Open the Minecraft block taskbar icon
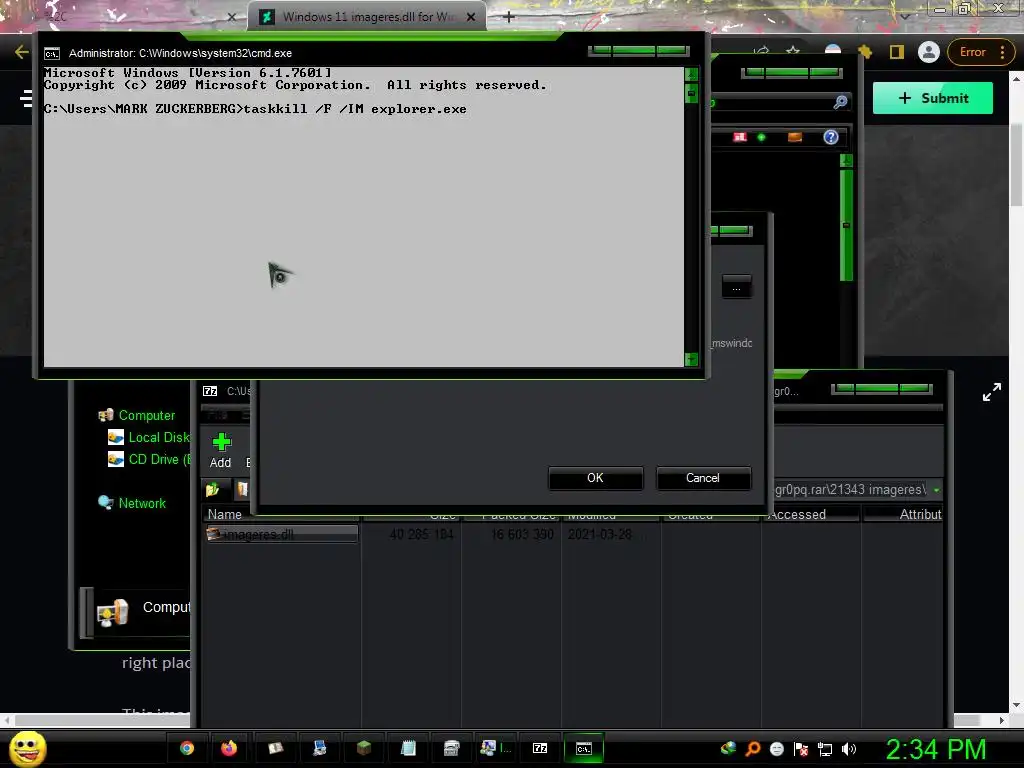Screen dimensions: 1024x768 click(x=364, y=748)
